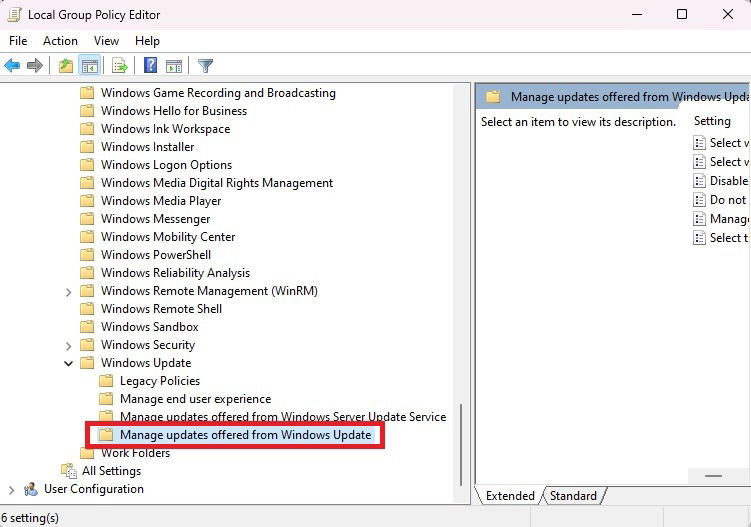
Task: Open the Help menu
Action: pos(147,41)
